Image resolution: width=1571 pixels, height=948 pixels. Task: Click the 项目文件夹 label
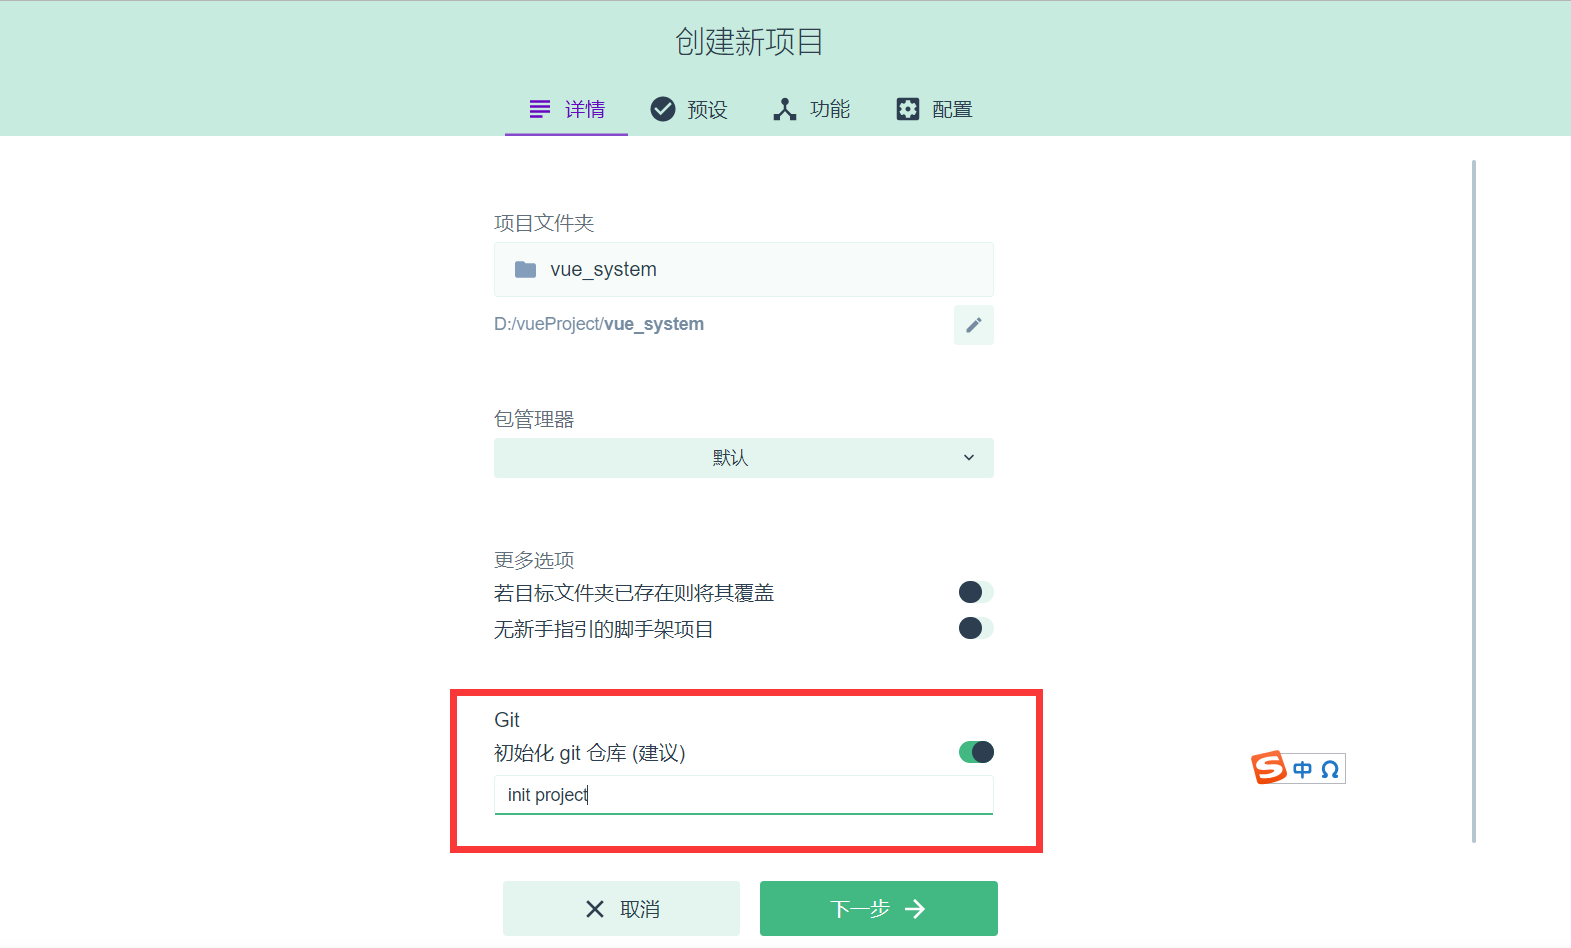[x=544, y=223]
